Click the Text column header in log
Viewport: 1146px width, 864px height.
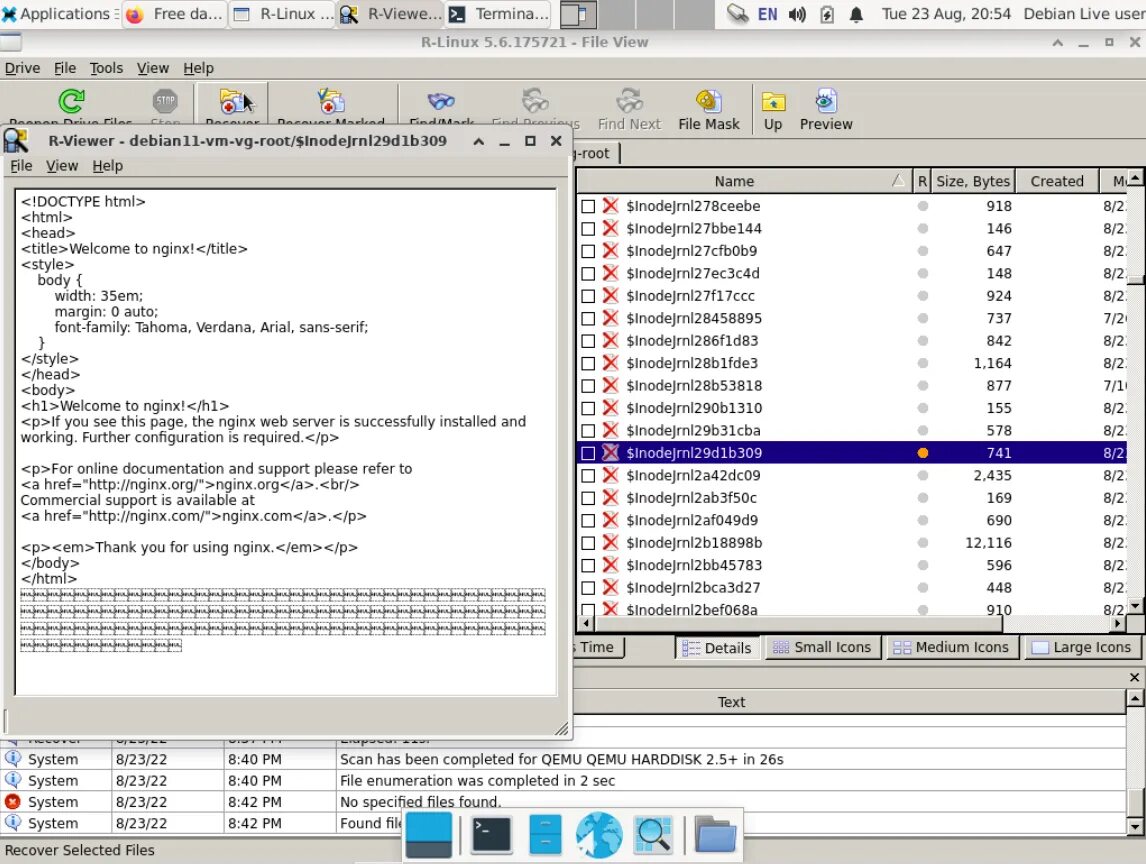[731, 702]
